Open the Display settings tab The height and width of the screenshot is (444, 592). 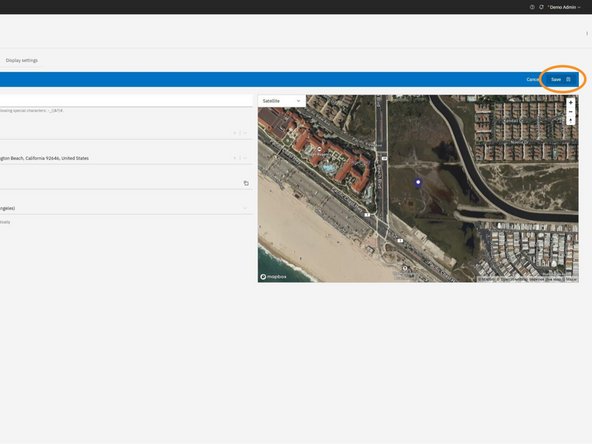22,60
